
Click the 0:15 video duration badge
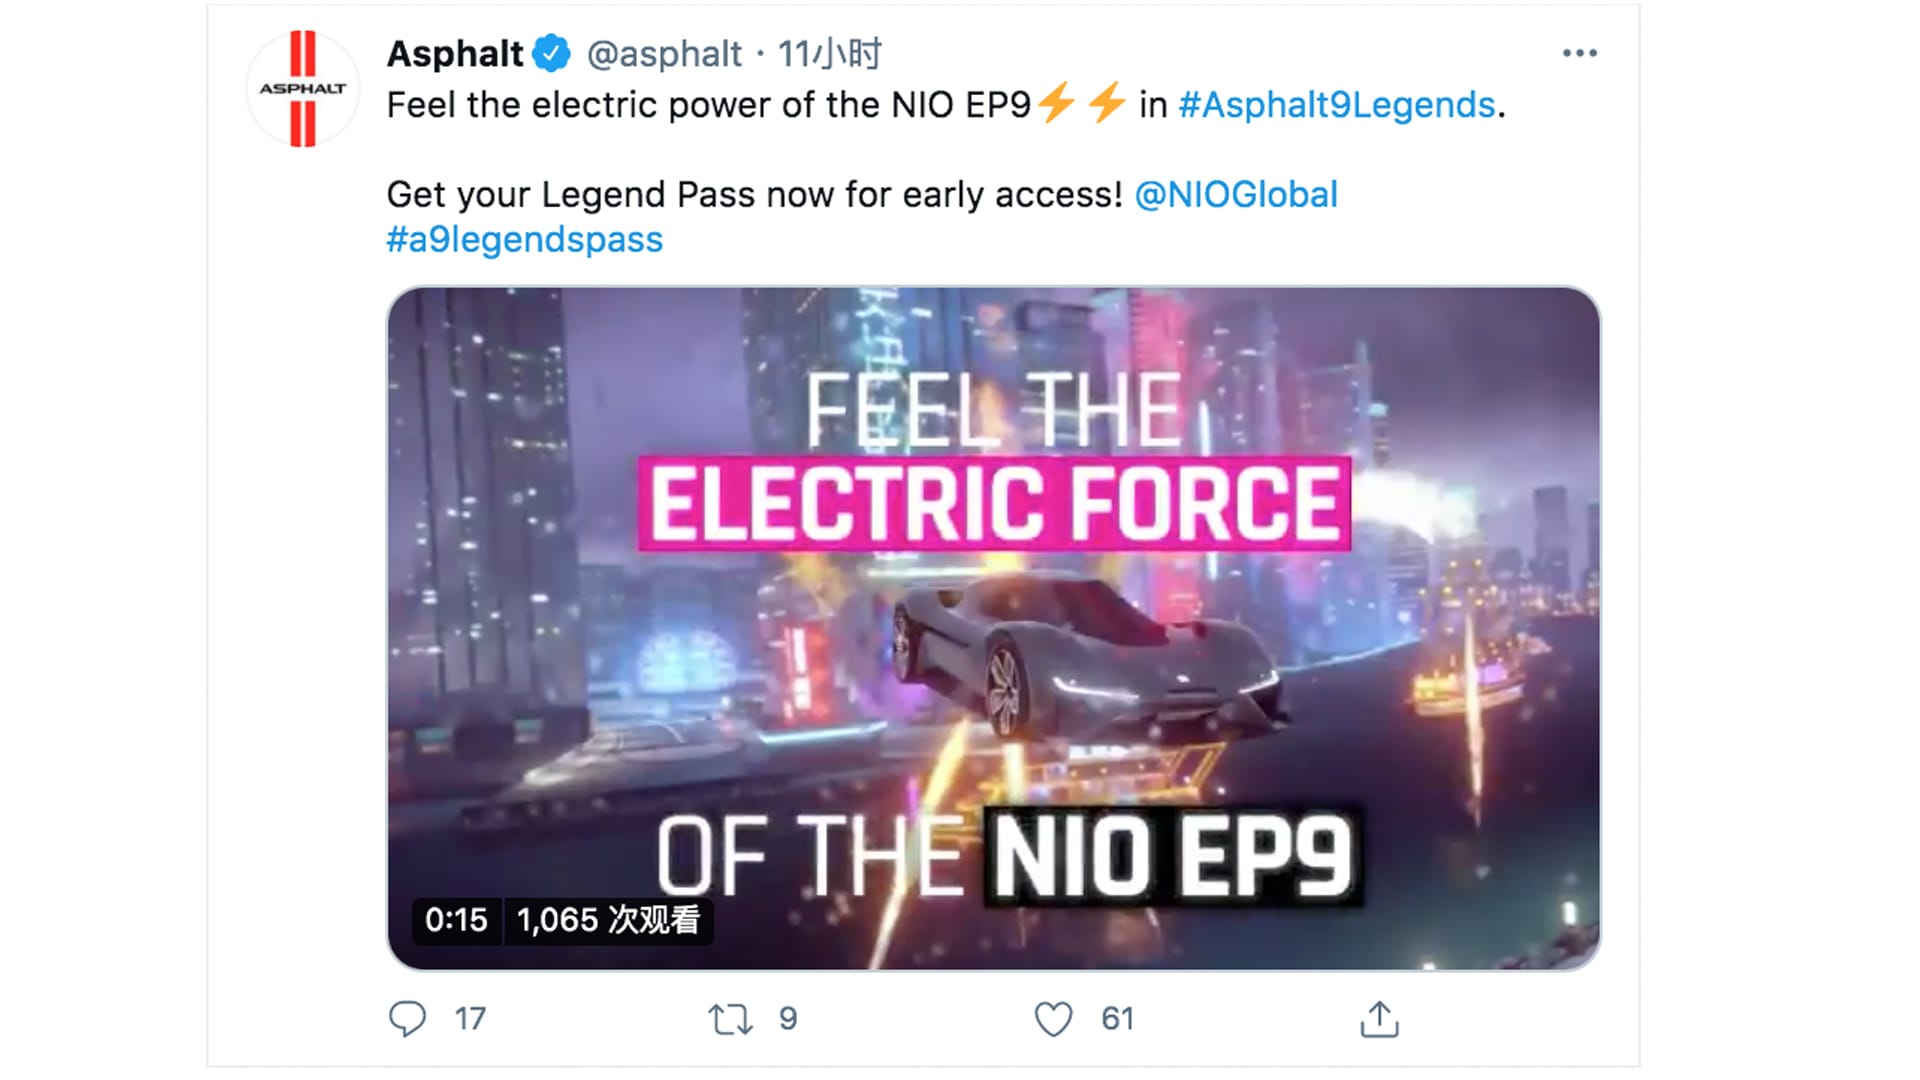(x=456, y=920)
